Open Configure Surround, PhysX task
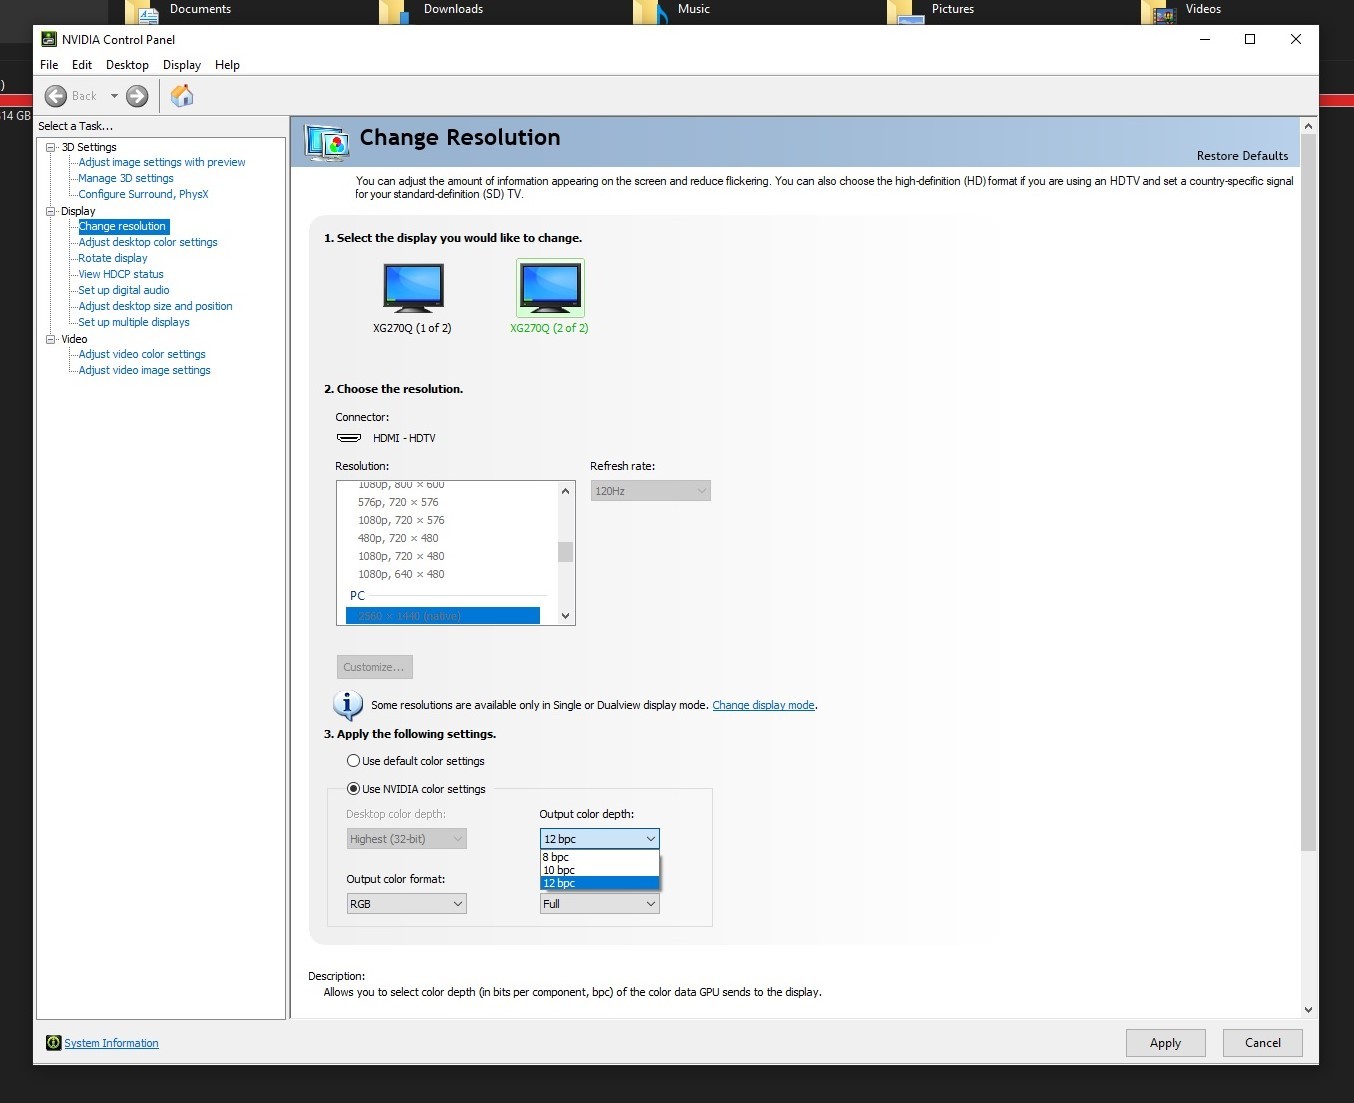Image resolution: width=1354 pixels, height=1103 pixels. [x=143, y=194]
